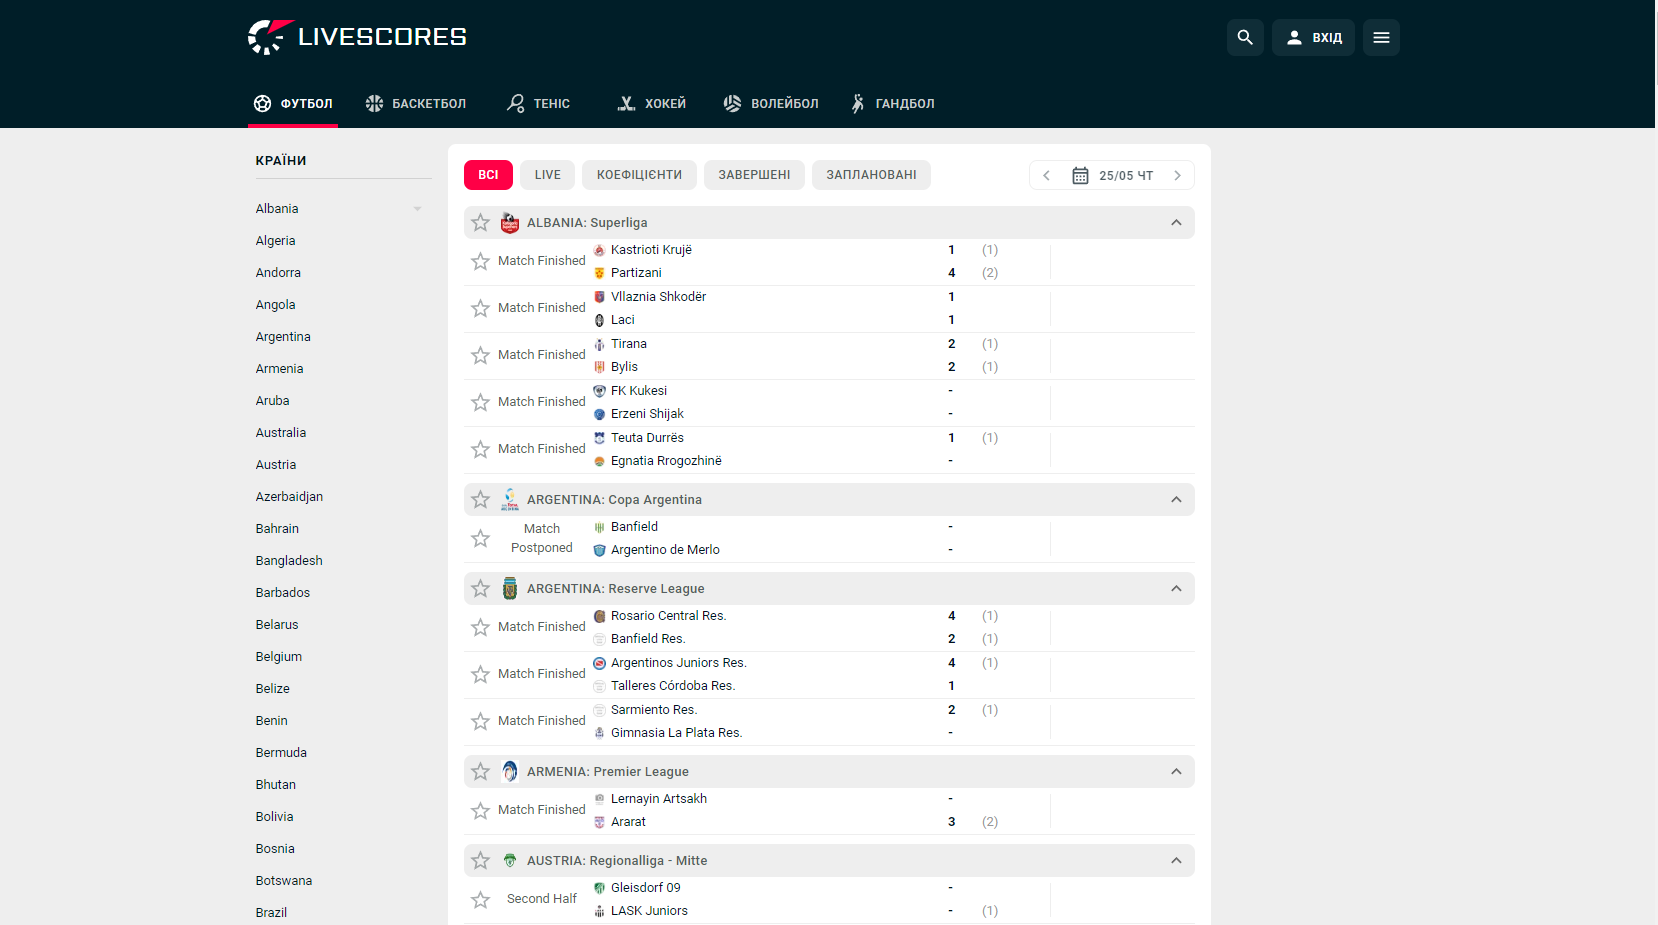Click the Armenia Premier League logo
Image resolution: width=1658 pixels, height=925 pixels.
click(510, 771)
